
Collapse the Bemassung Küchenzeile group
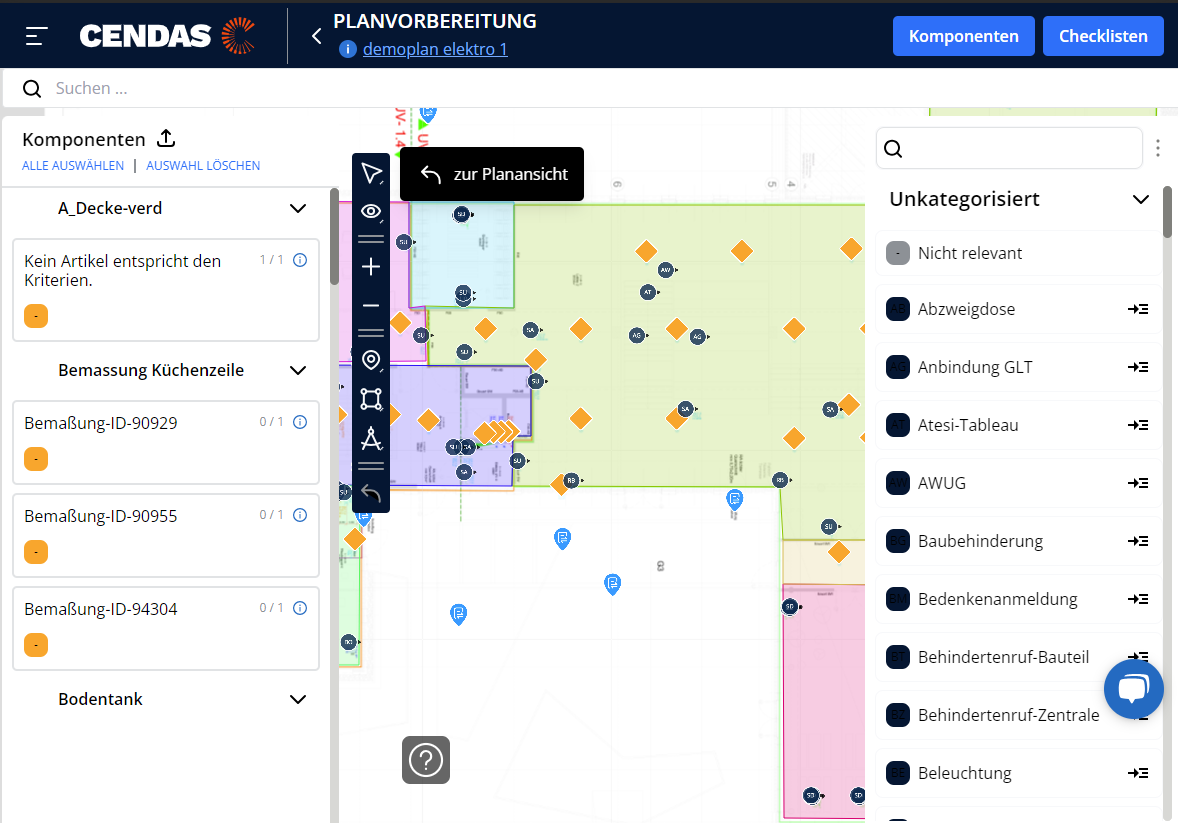[x=298, y=370]
